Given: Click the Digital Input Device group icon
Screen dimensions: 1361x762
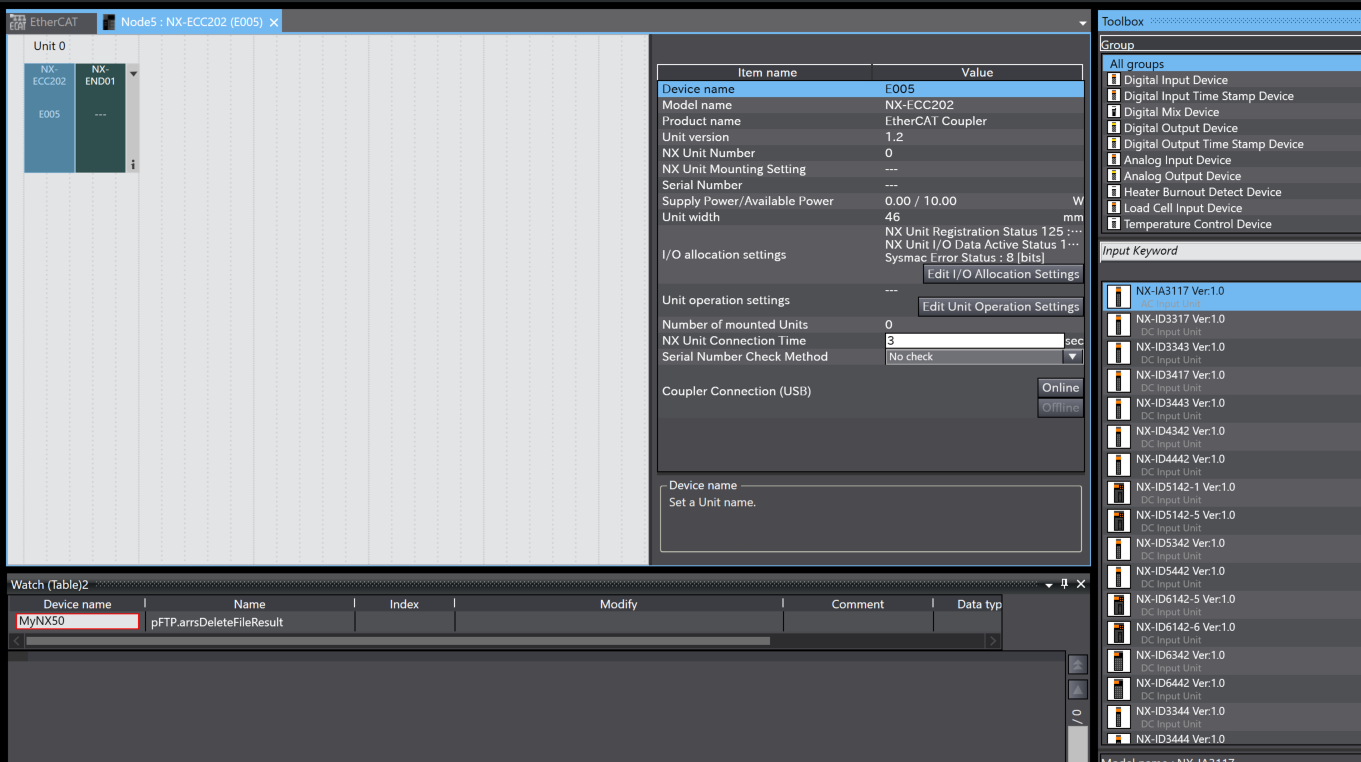Looking at the screenshot, I should pos(1114,80).
